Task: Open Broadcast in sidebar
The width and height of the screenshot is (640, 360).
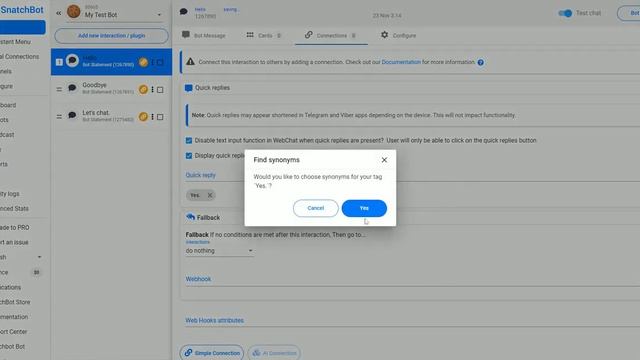Action: pos(7,135)
